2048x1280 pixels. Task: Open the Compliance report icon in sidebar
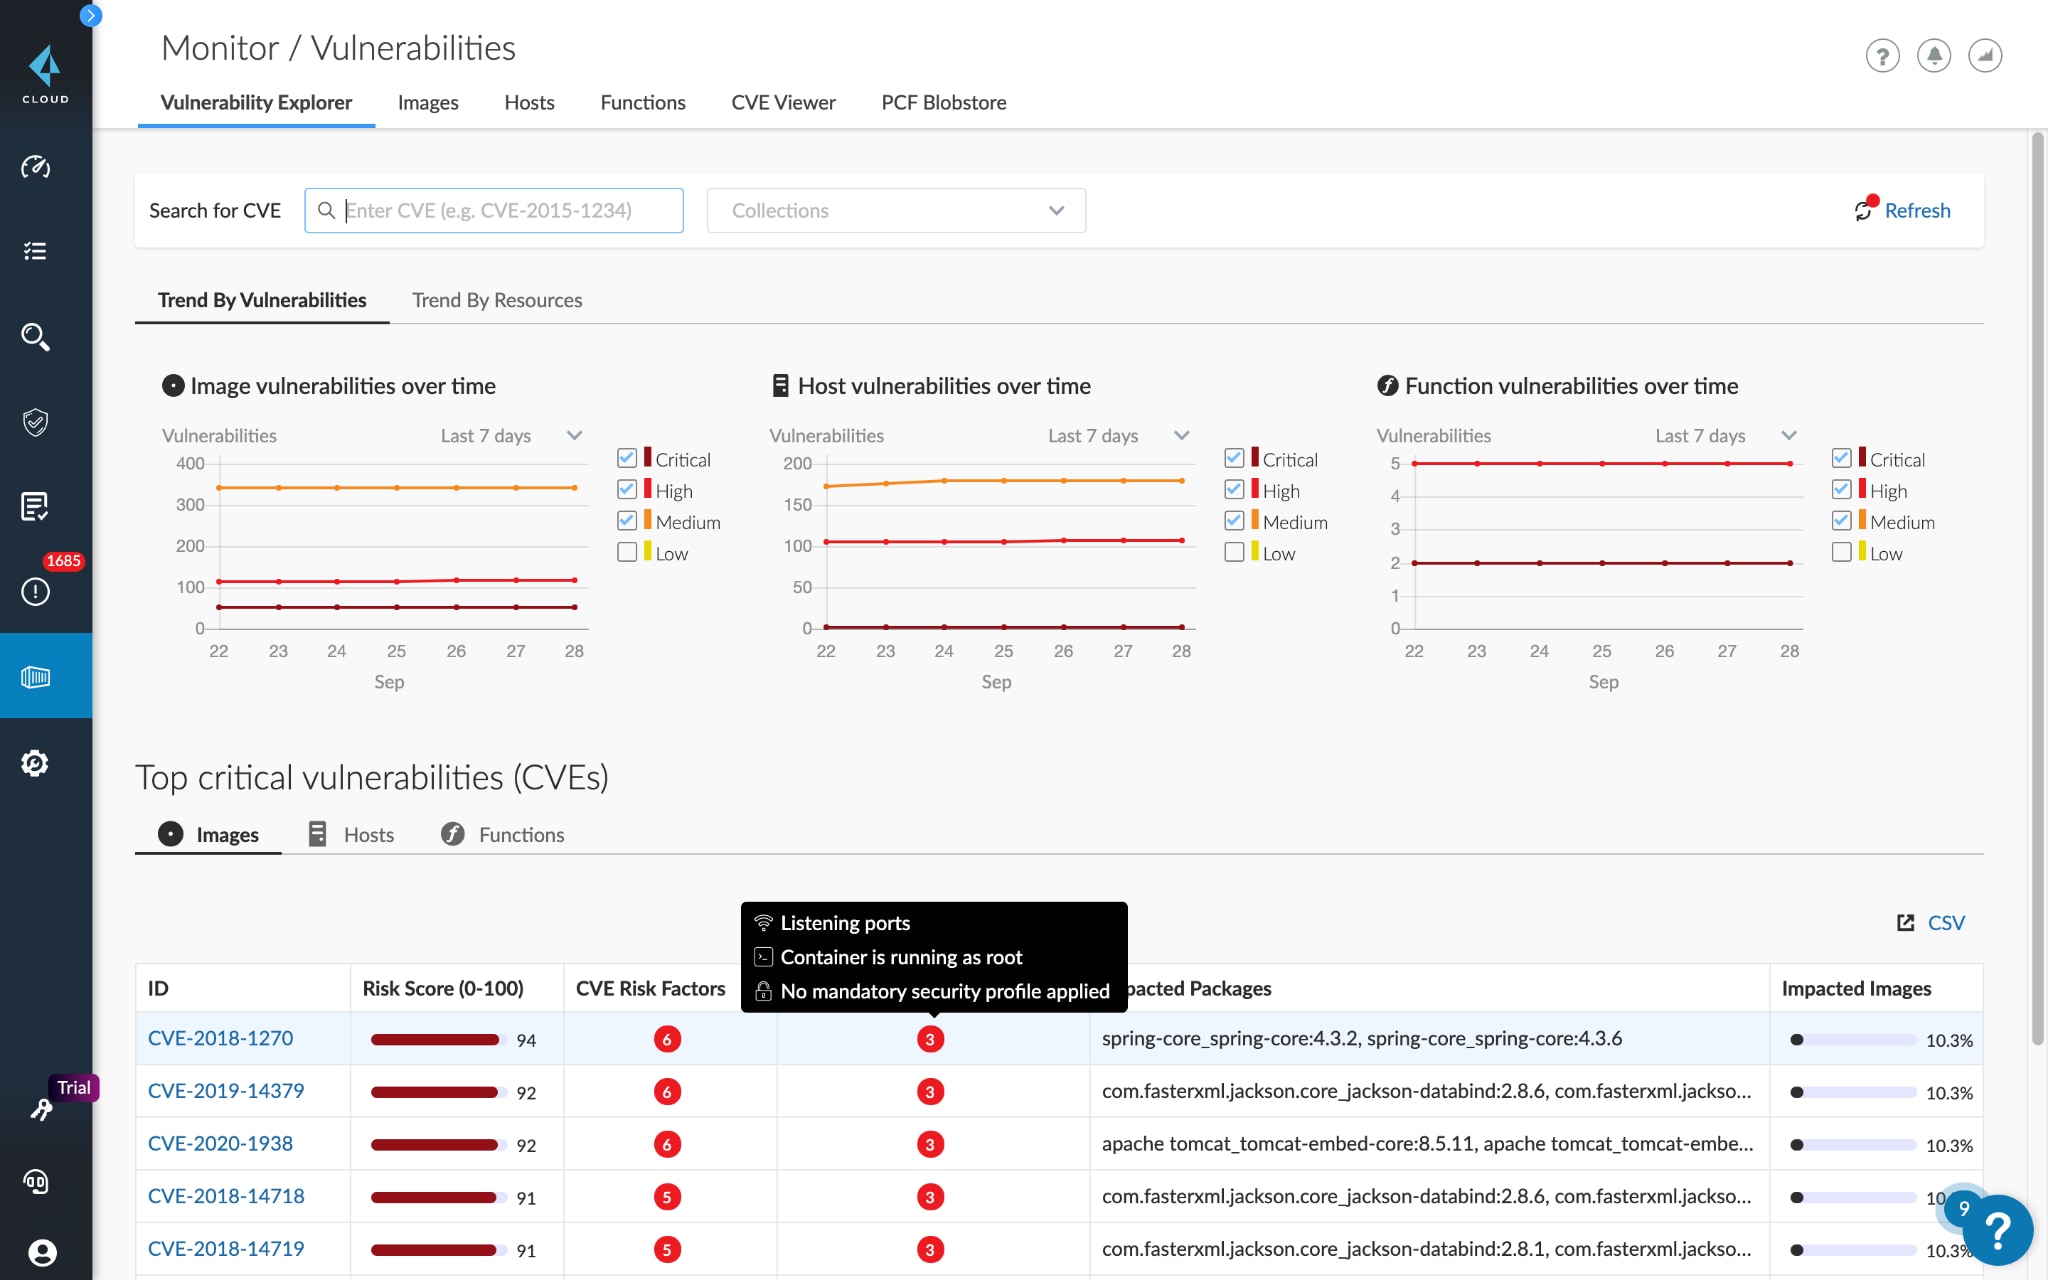click(36, 507)
